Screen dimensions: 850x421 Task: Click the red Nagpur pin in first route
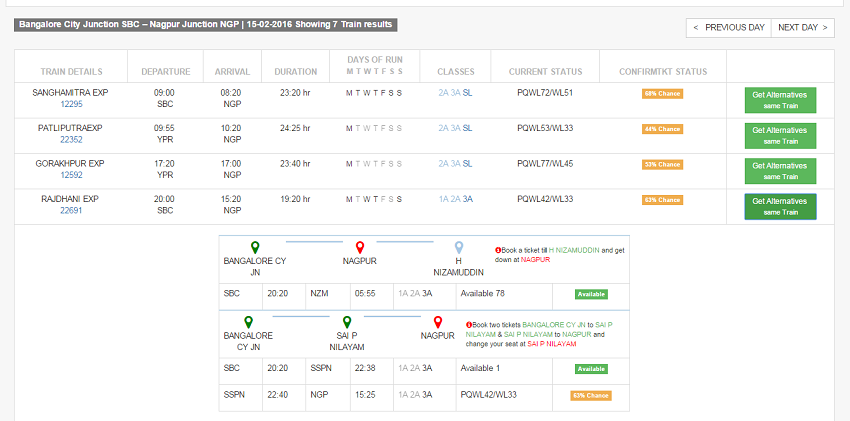pyautogui.click(x=359, y=247)
